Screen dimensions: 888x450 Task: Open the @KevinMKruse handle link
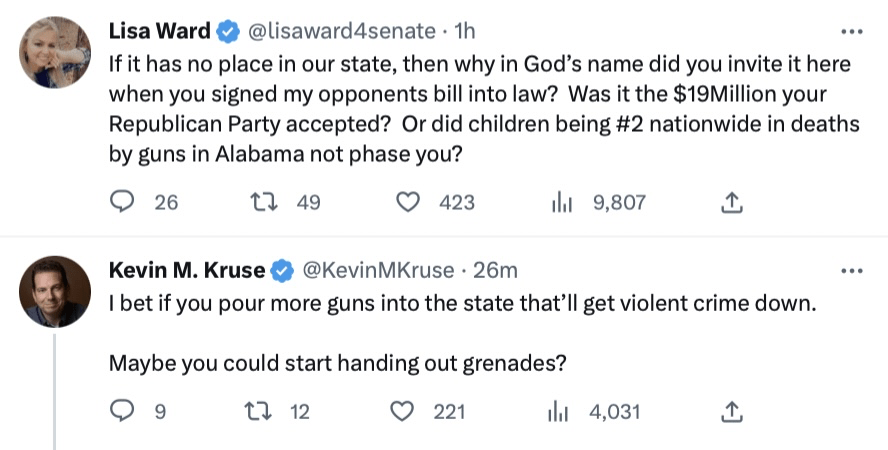point(377,270)
